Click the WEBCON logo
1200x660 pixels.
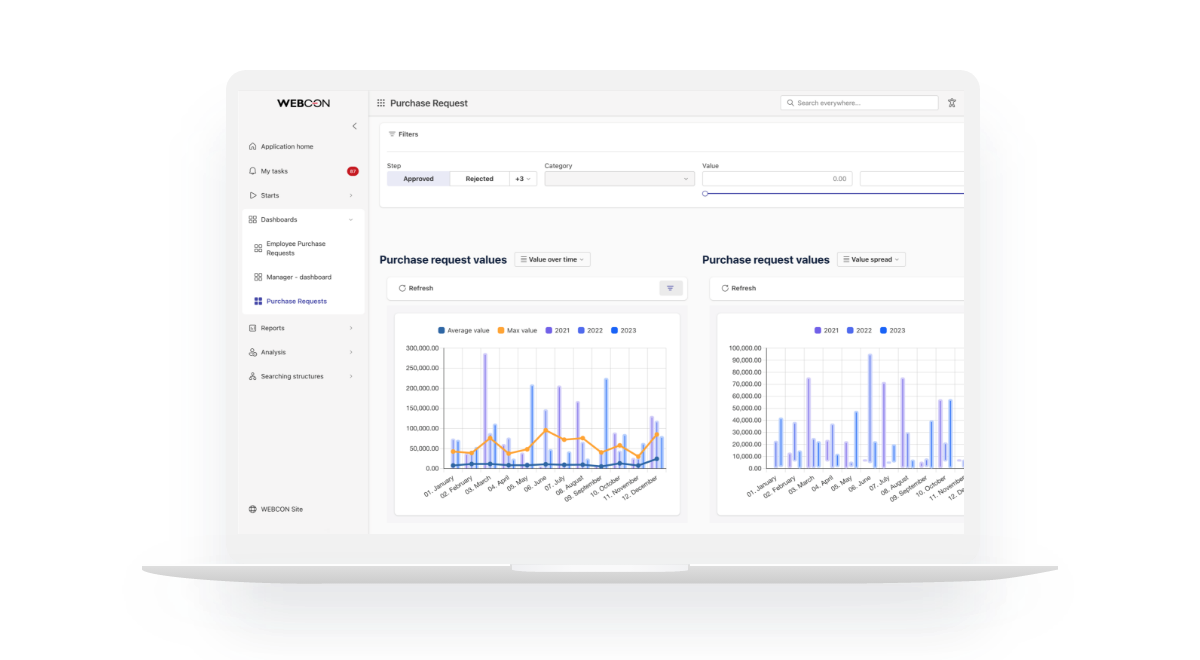pyautogui.click(x=303, y=103)
